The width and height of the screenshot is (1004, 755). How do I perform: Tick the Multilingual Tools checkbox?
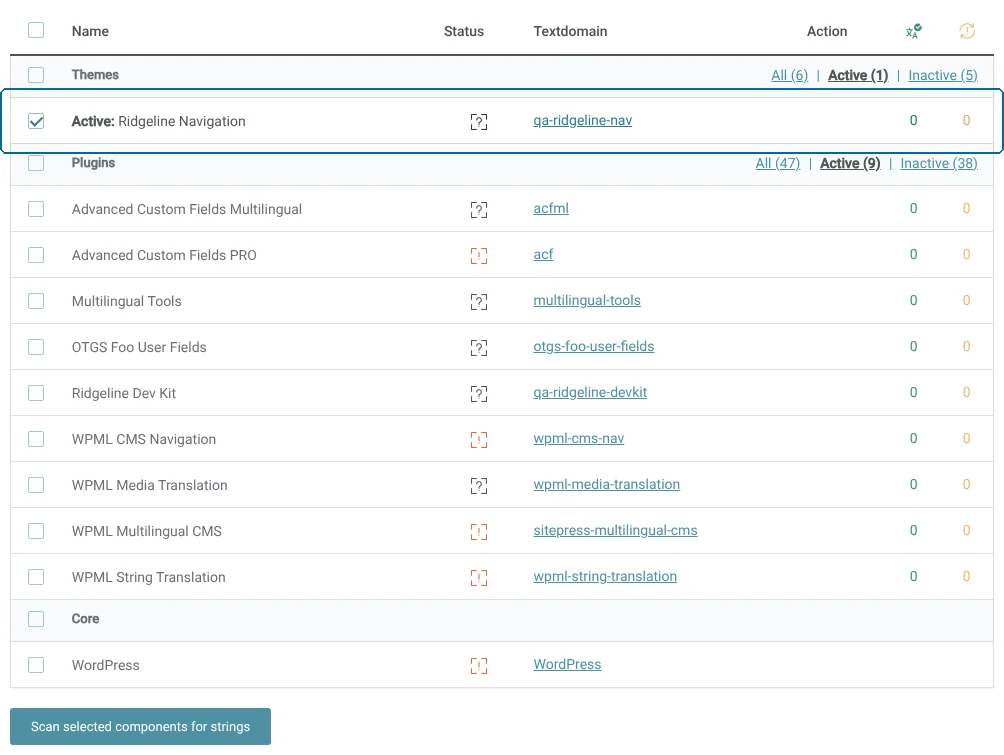pyautogui.click(x=36, y=301)
